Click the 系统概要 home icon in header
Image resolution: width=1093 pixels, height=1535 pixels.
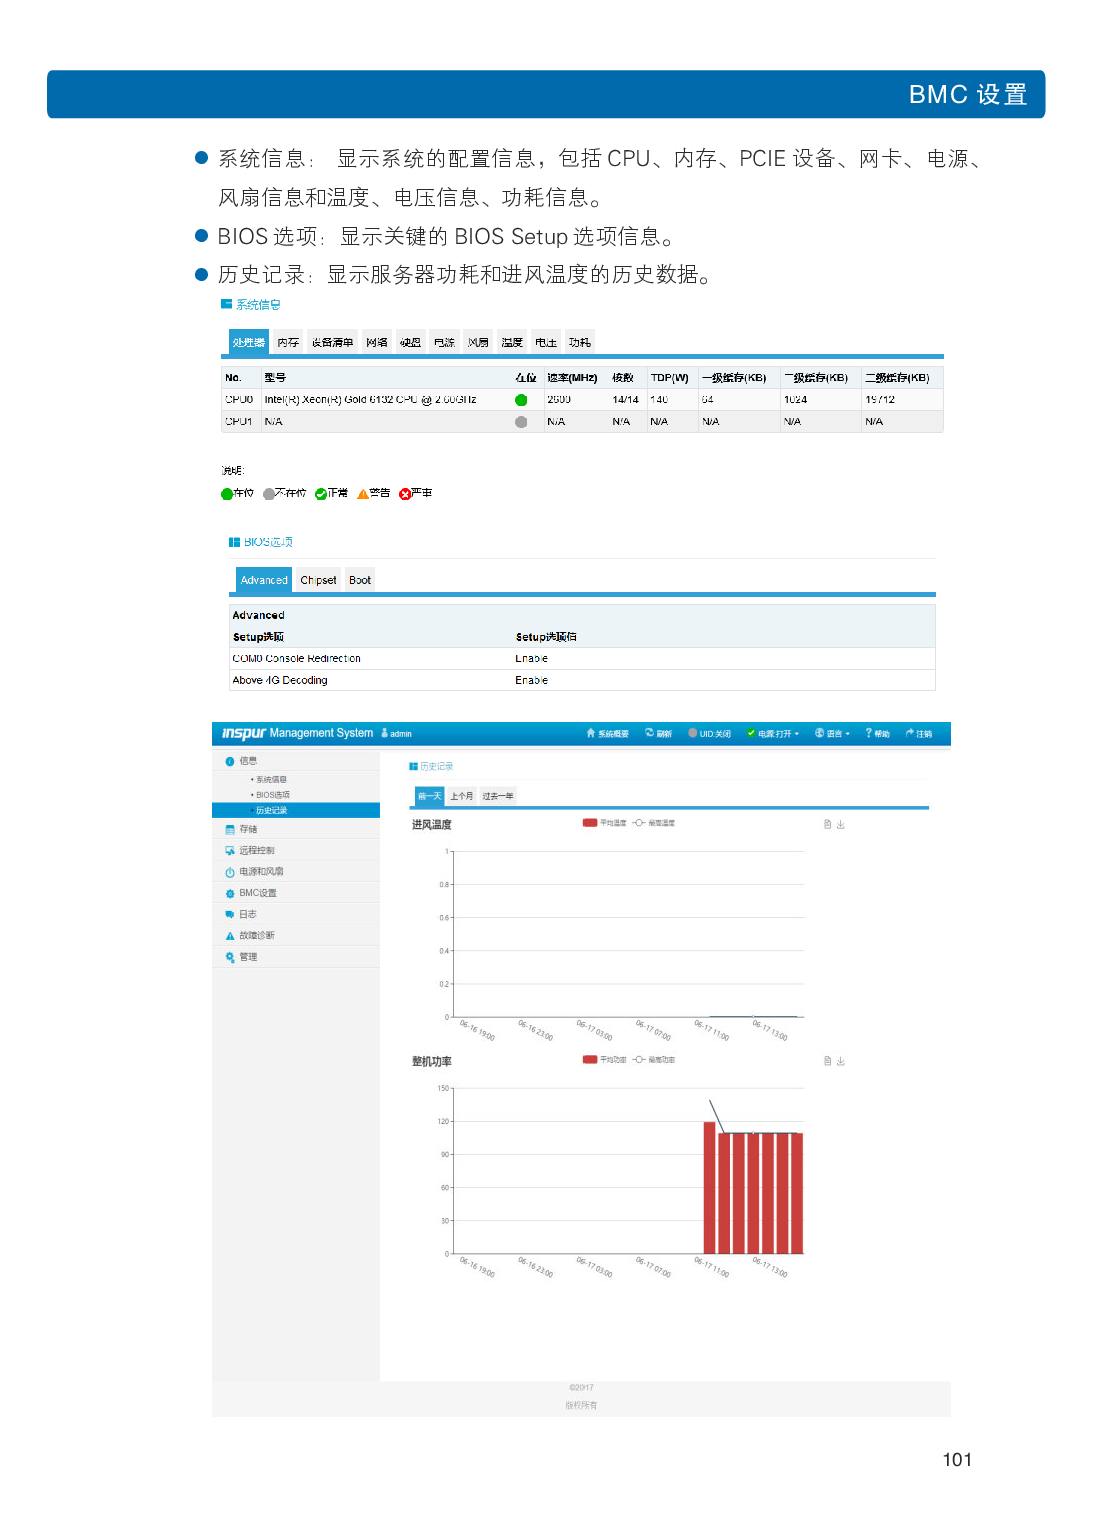tap(591, 733)
